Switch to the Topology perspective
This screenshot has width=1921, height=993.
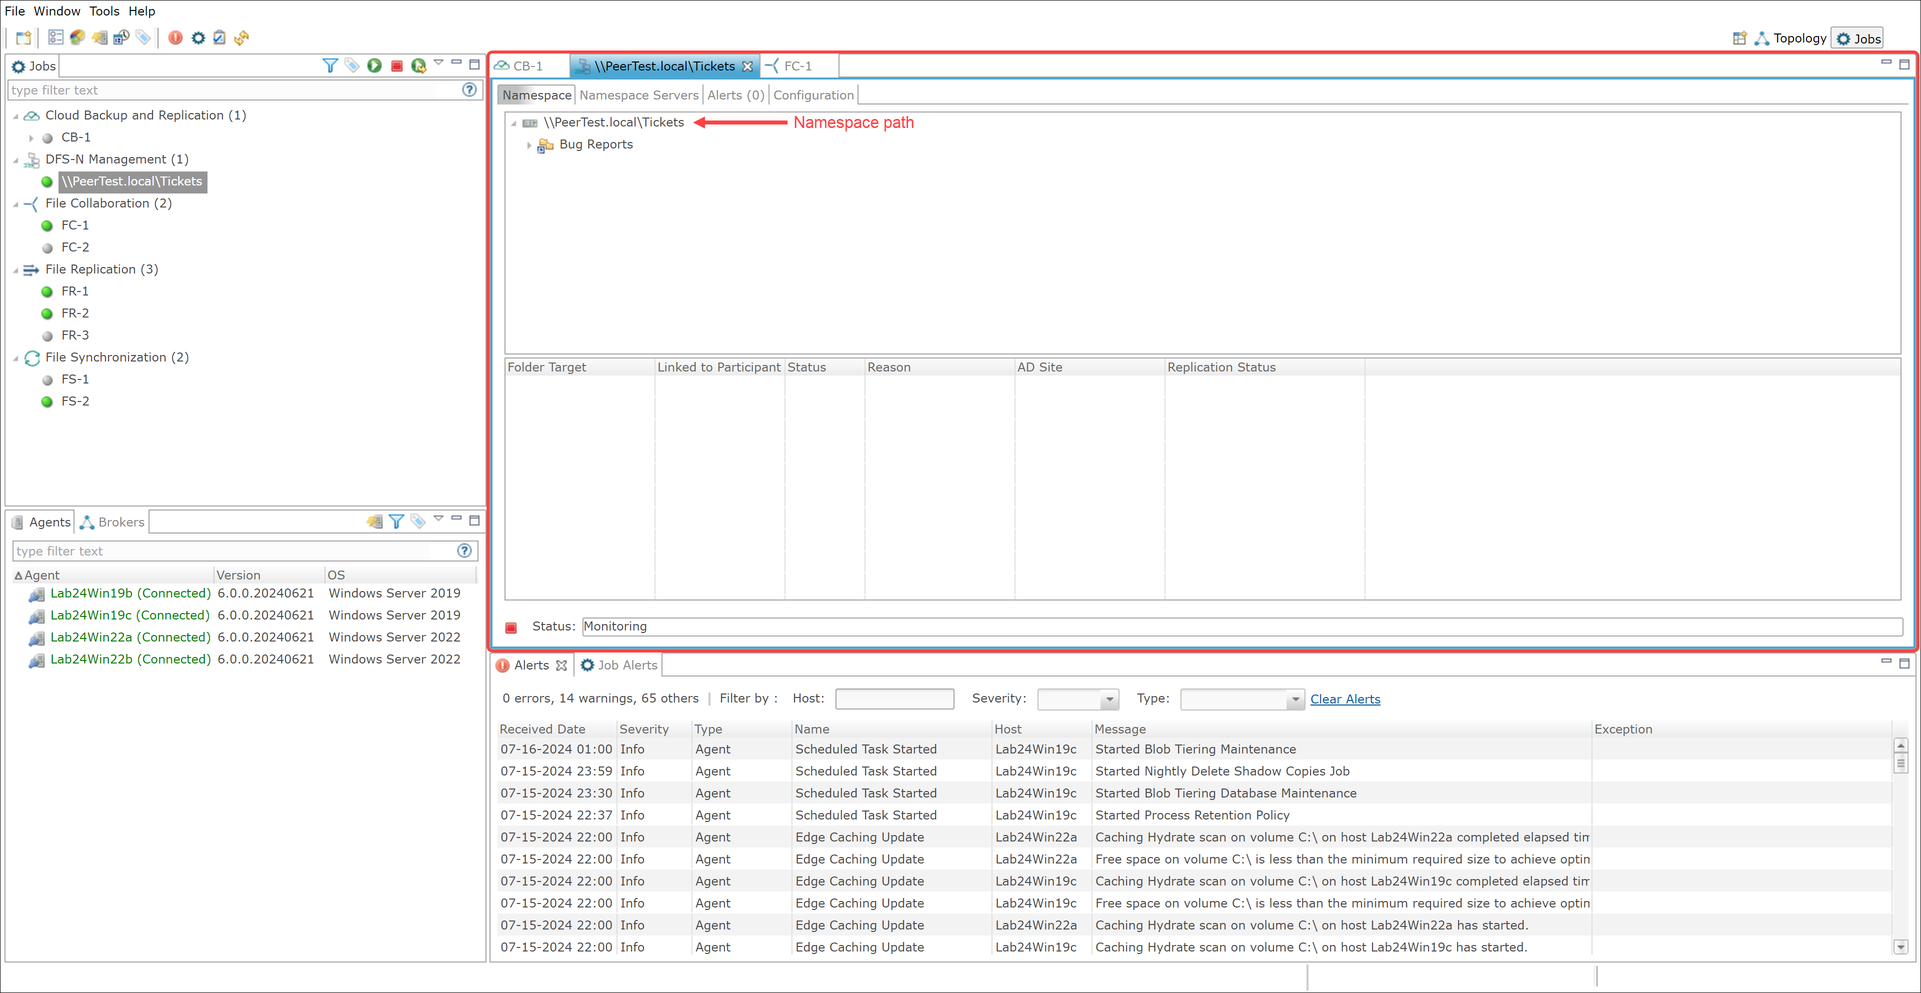coord(1790,38)
